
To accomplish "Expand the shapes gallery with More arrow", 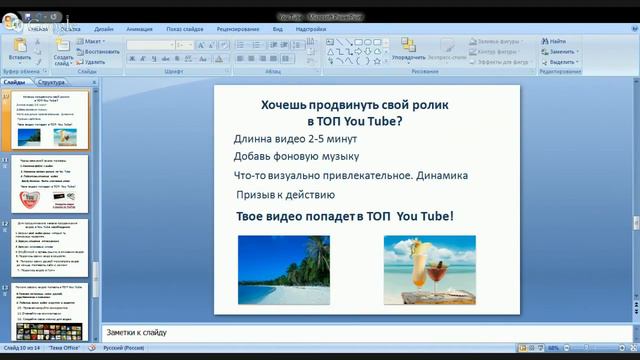I will 386,62.
